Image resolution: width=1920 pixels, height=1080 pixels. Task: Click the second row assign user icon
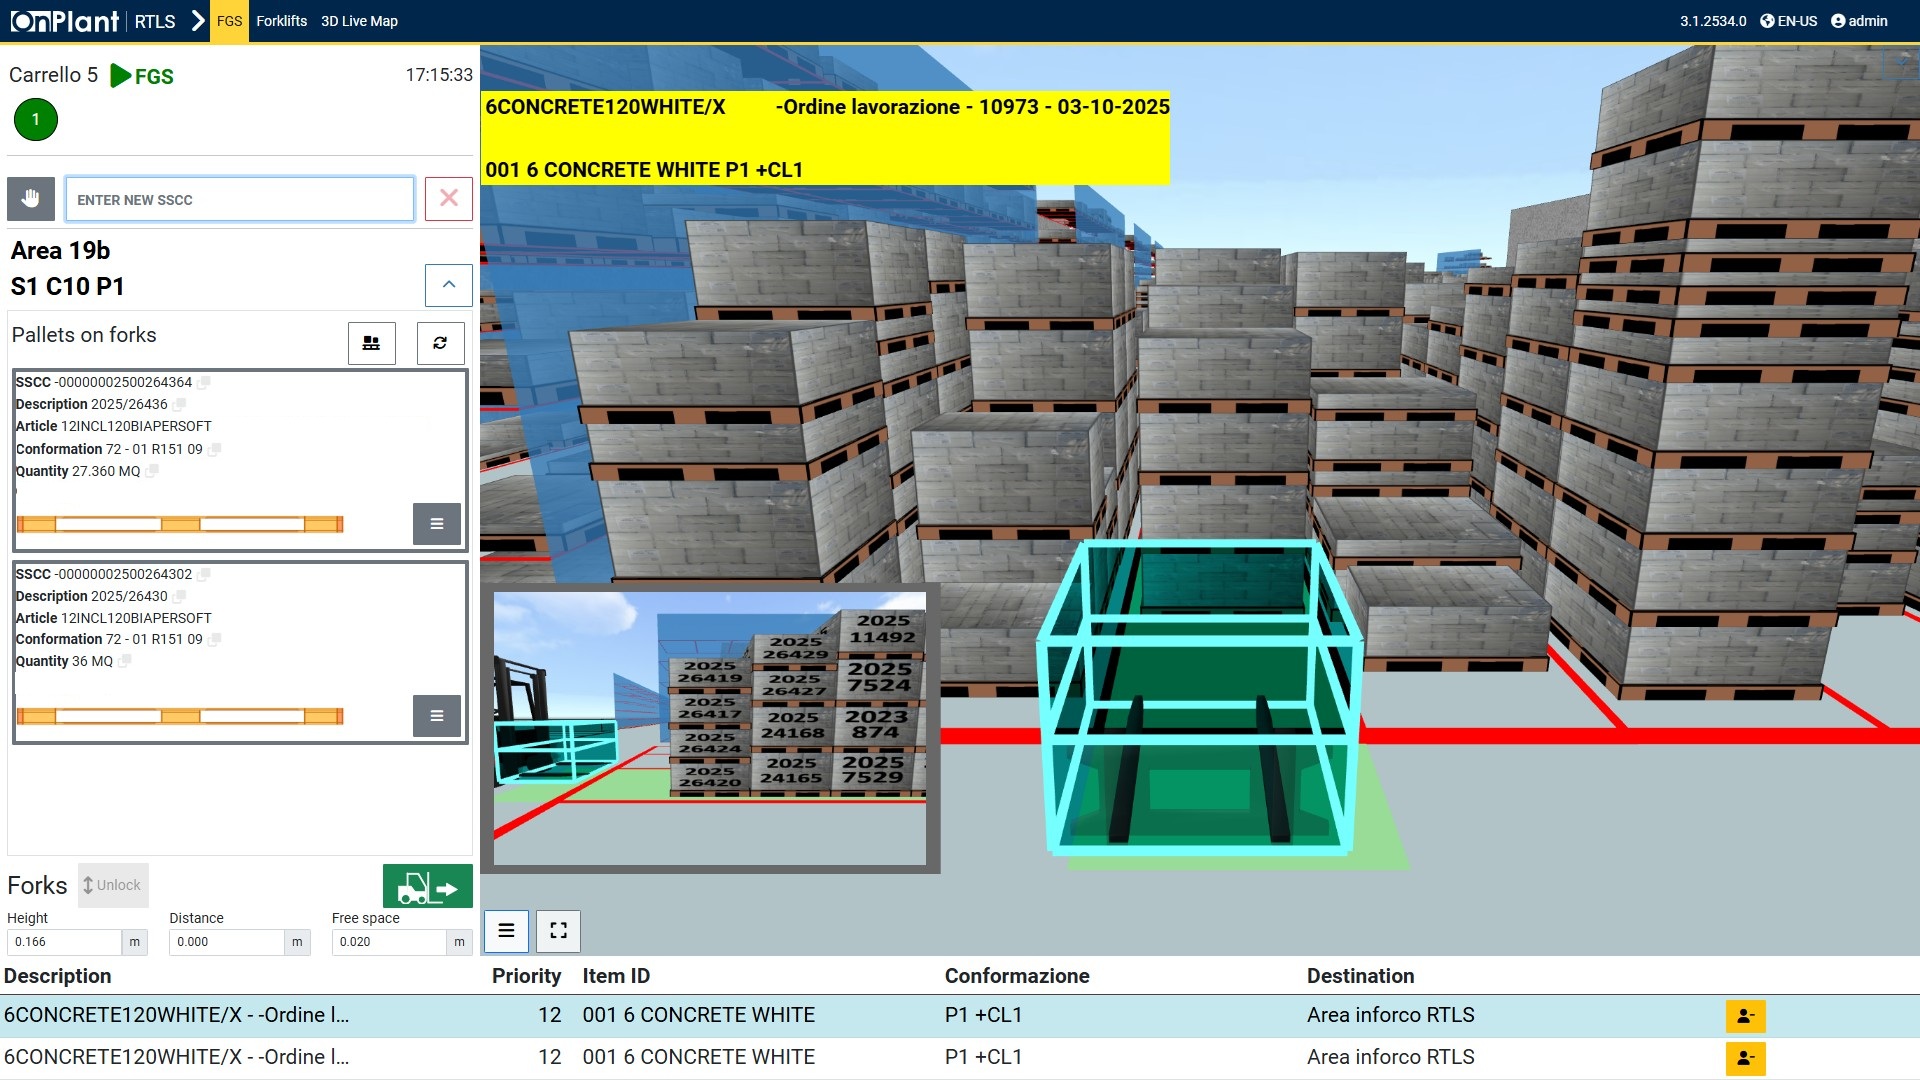pos(1745,1058)
